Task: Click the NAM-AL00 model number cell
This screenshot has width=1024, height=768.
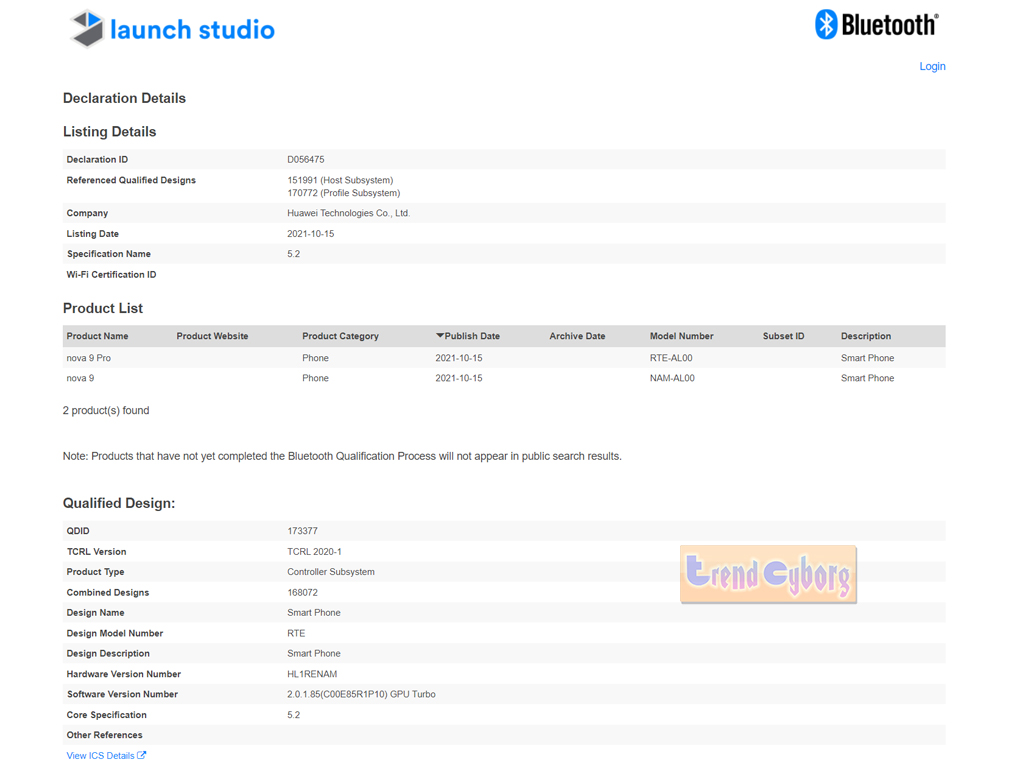Action: pos(672,378)
